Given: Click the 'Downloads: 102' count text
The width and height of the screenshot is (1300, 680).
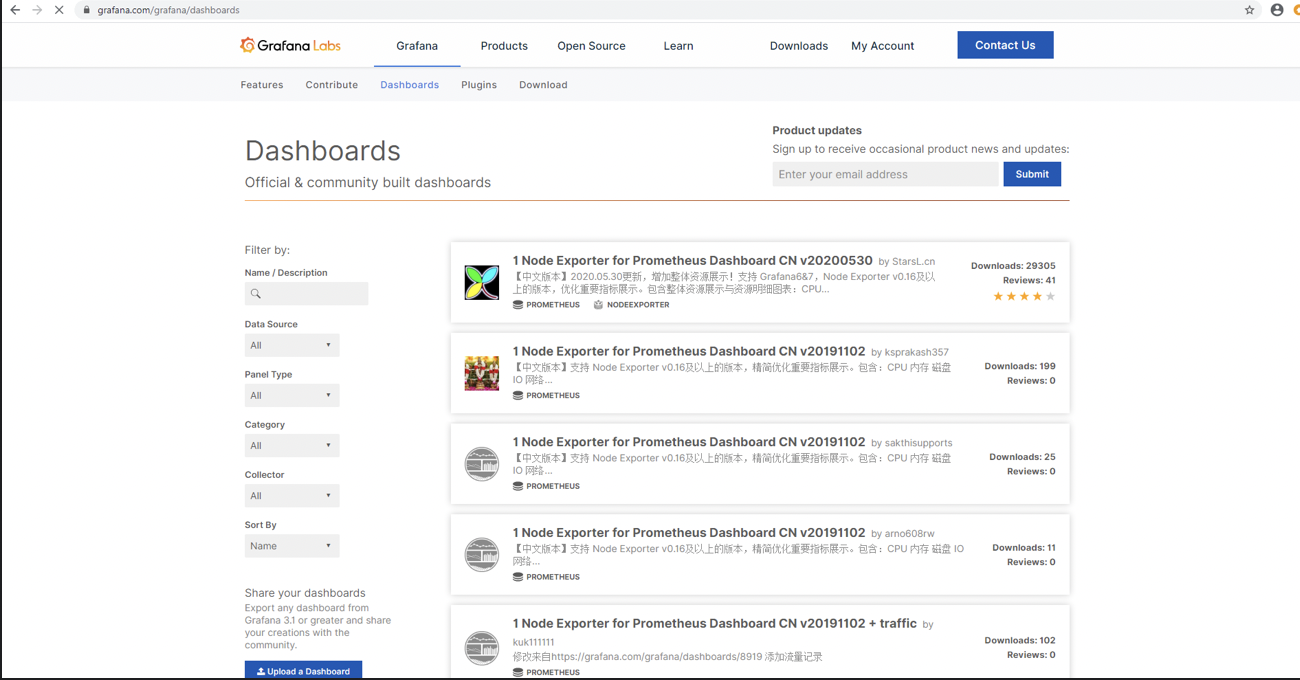Looking at the screenshot, I should click(x=1020, y=641).
